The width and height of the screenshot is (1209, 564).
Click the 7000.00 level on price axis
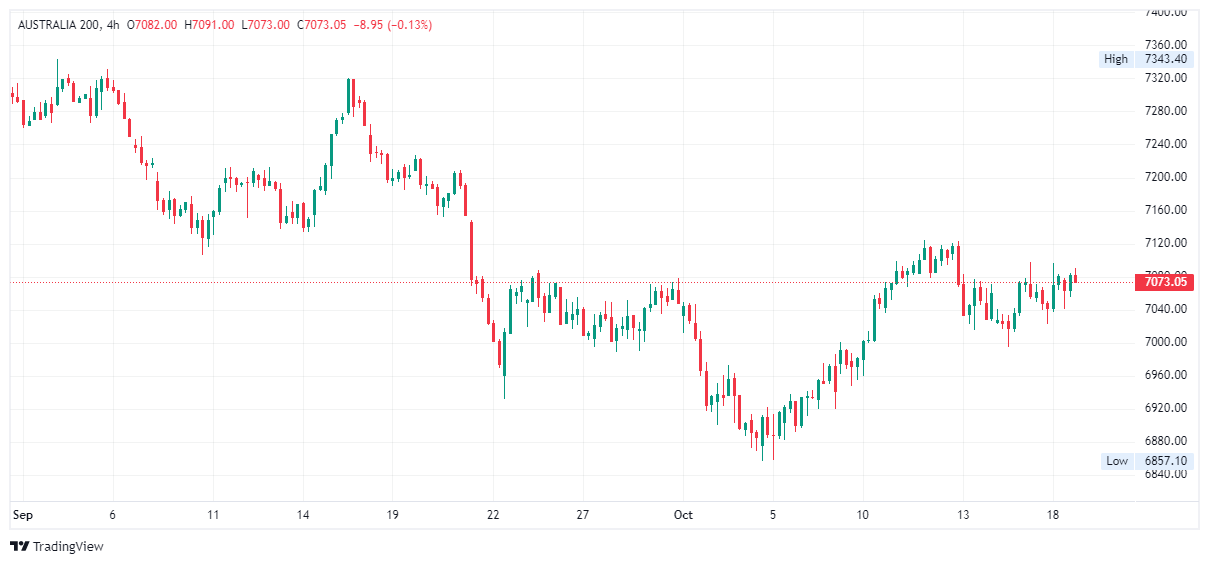(1165, 342)
